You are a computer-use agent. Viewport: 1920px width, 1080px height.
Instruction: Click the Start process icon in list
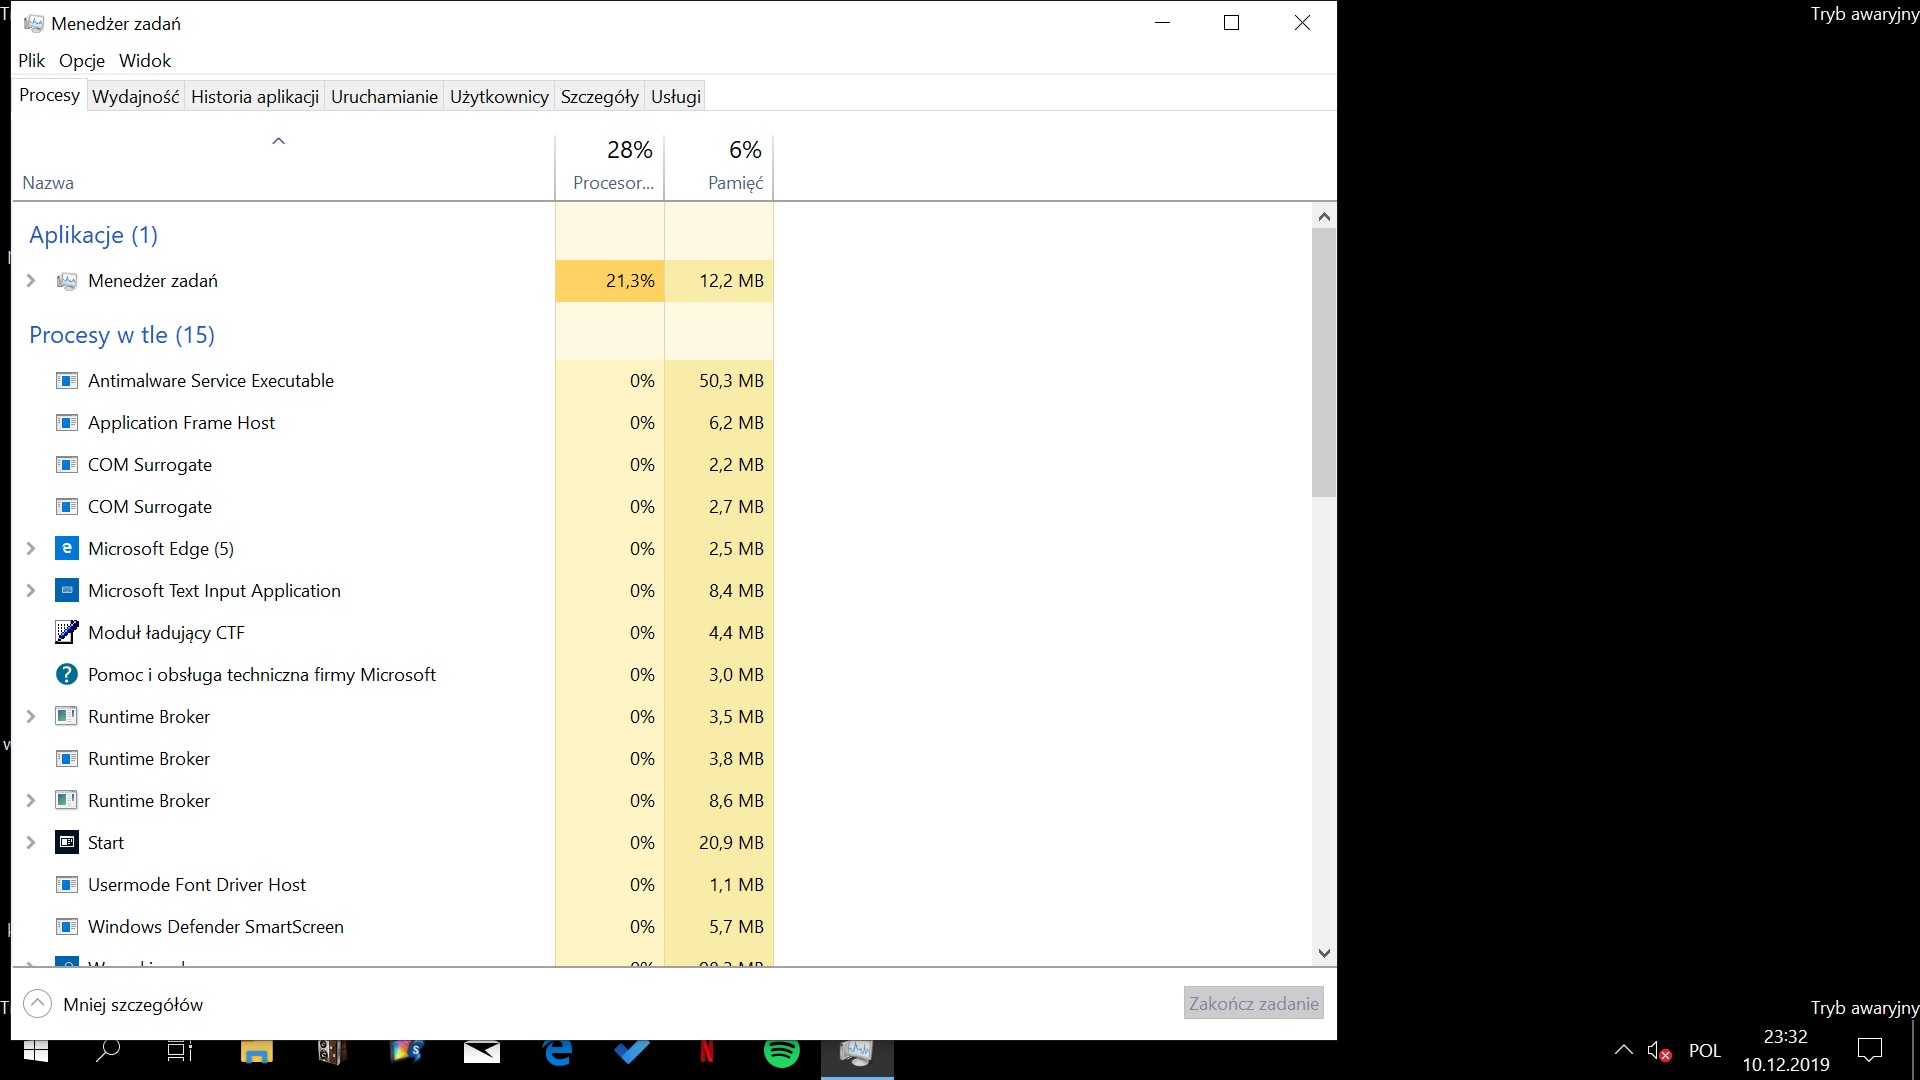tap(66, 842)
